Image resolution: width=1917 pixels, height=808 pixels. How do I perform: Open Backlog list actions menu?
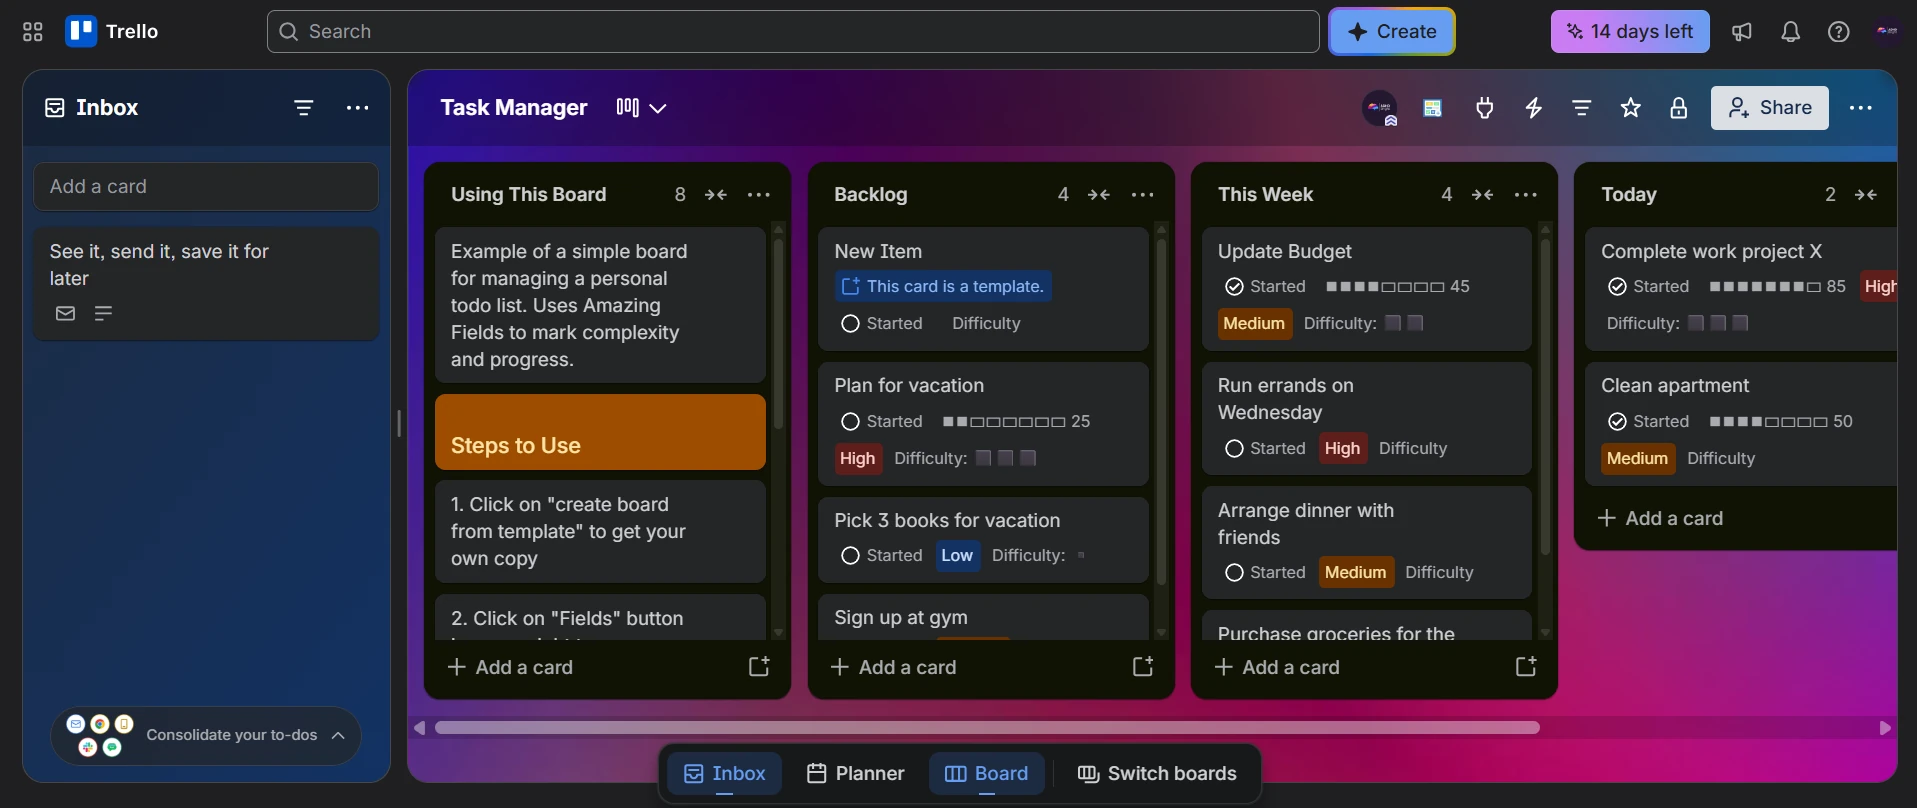pyautogui.click(x=1142, y=195)
